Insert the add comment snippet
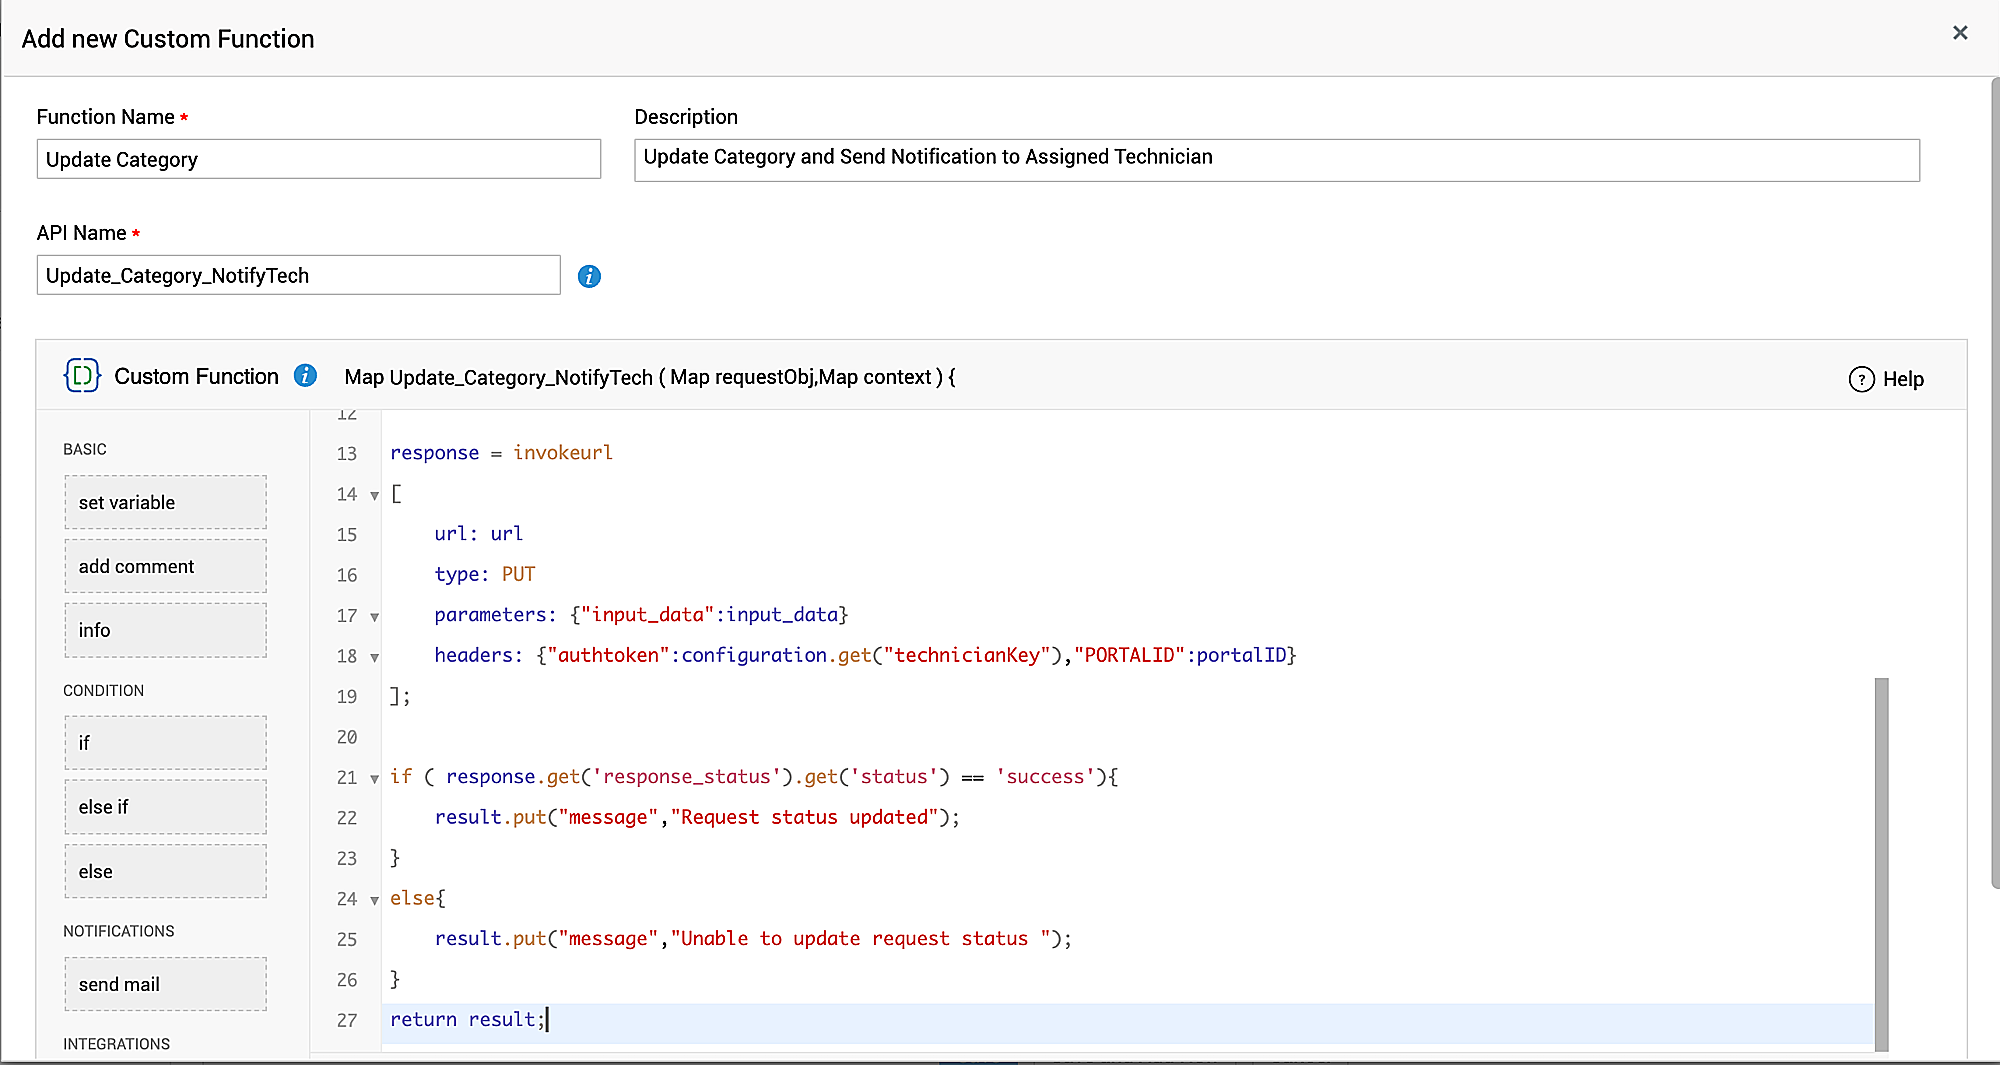This screenshot has height=1065, width=2000. coord(165,566)
